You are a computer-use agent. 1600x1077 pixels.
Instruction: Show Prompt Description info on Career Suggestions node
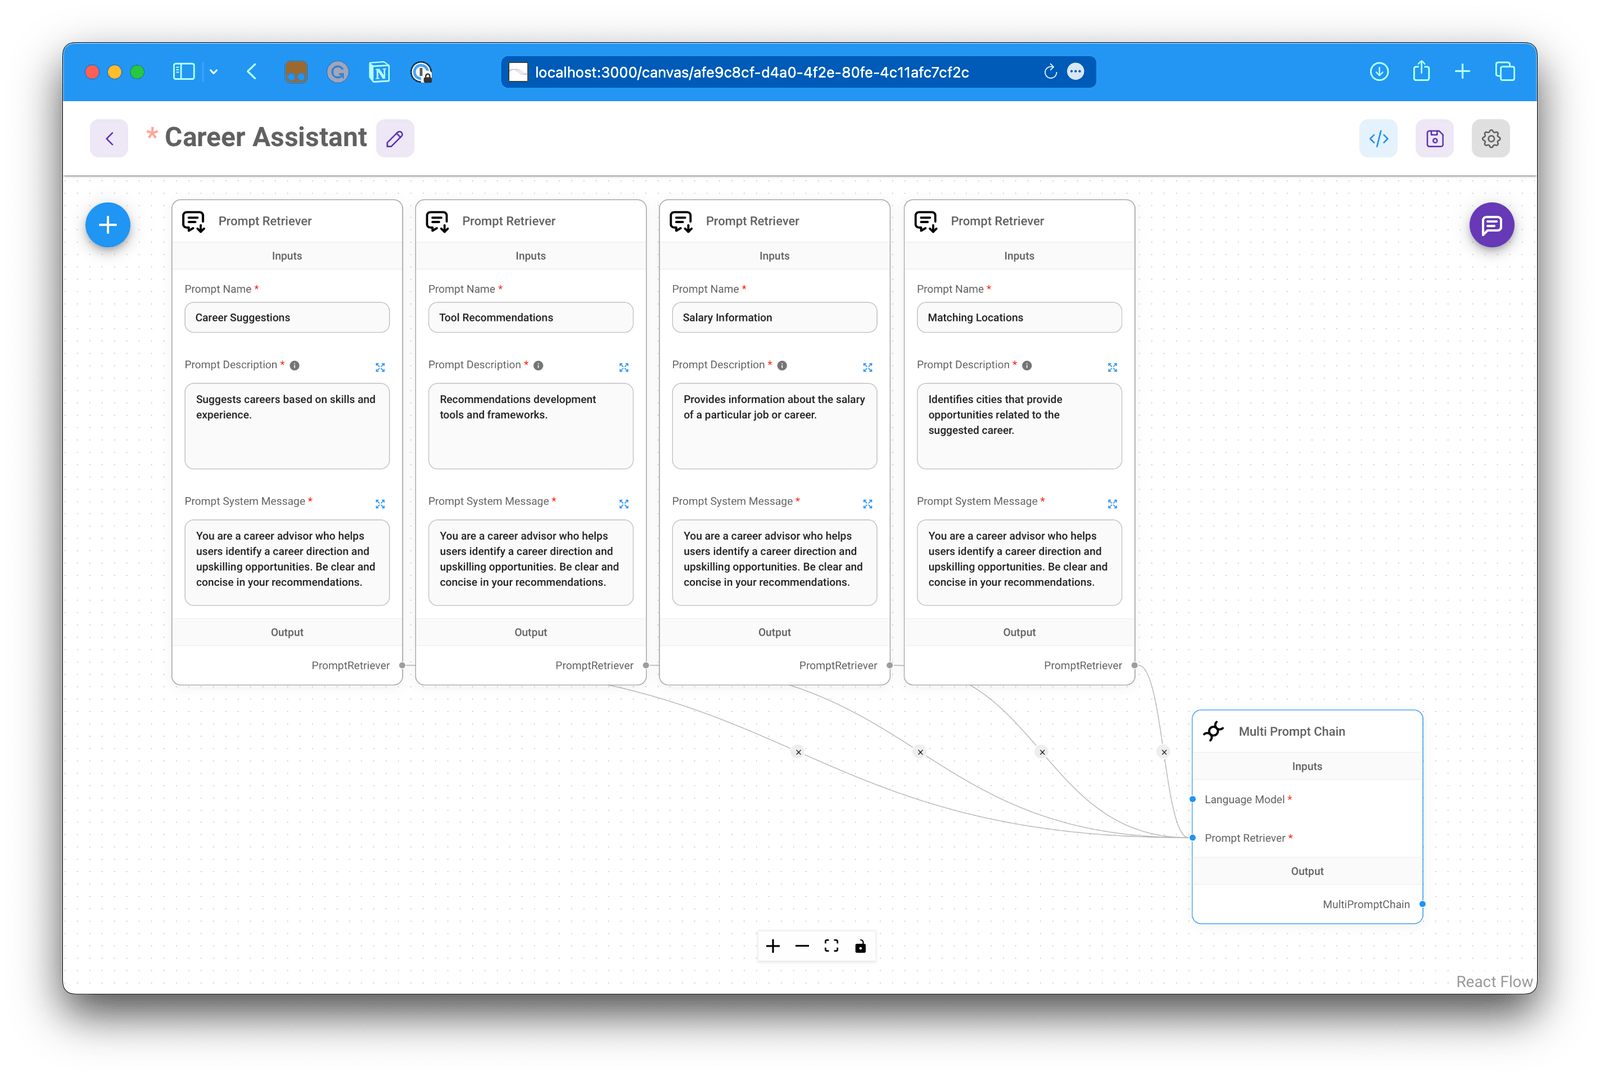[295, 365]
